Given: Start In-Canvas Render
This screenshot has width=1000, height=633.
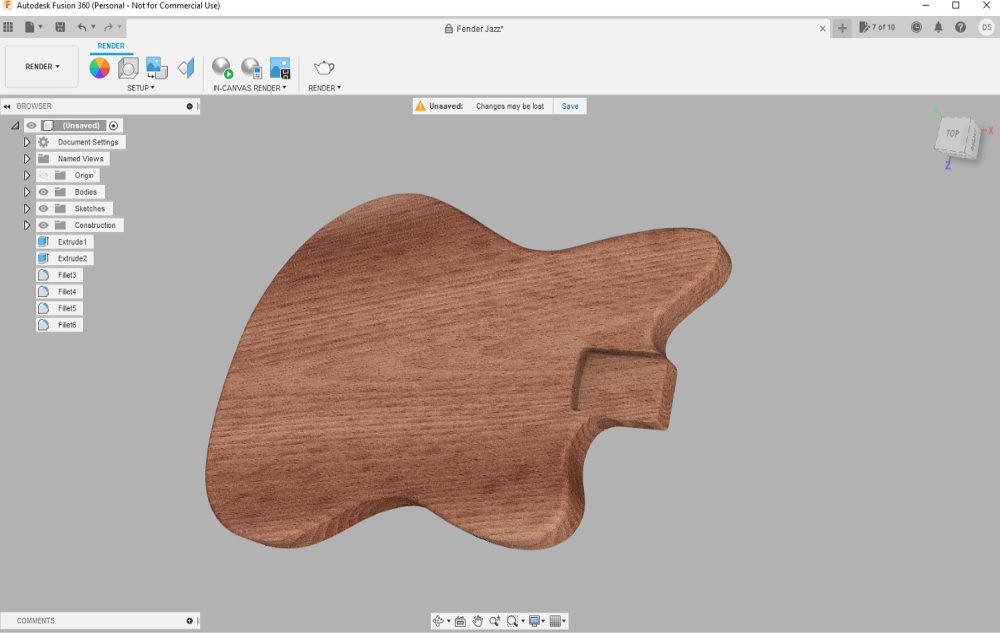Looking at the screenshot, I should 222,68.
